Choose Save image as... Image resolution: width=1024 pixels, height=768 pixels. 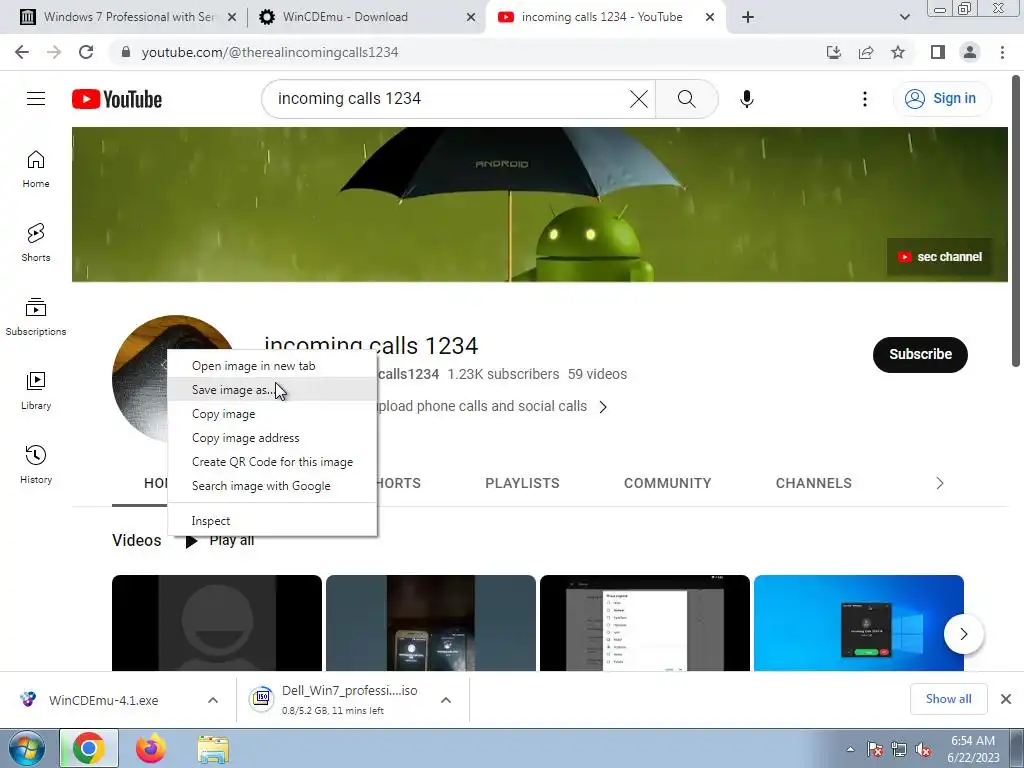[x=272, y=390]
